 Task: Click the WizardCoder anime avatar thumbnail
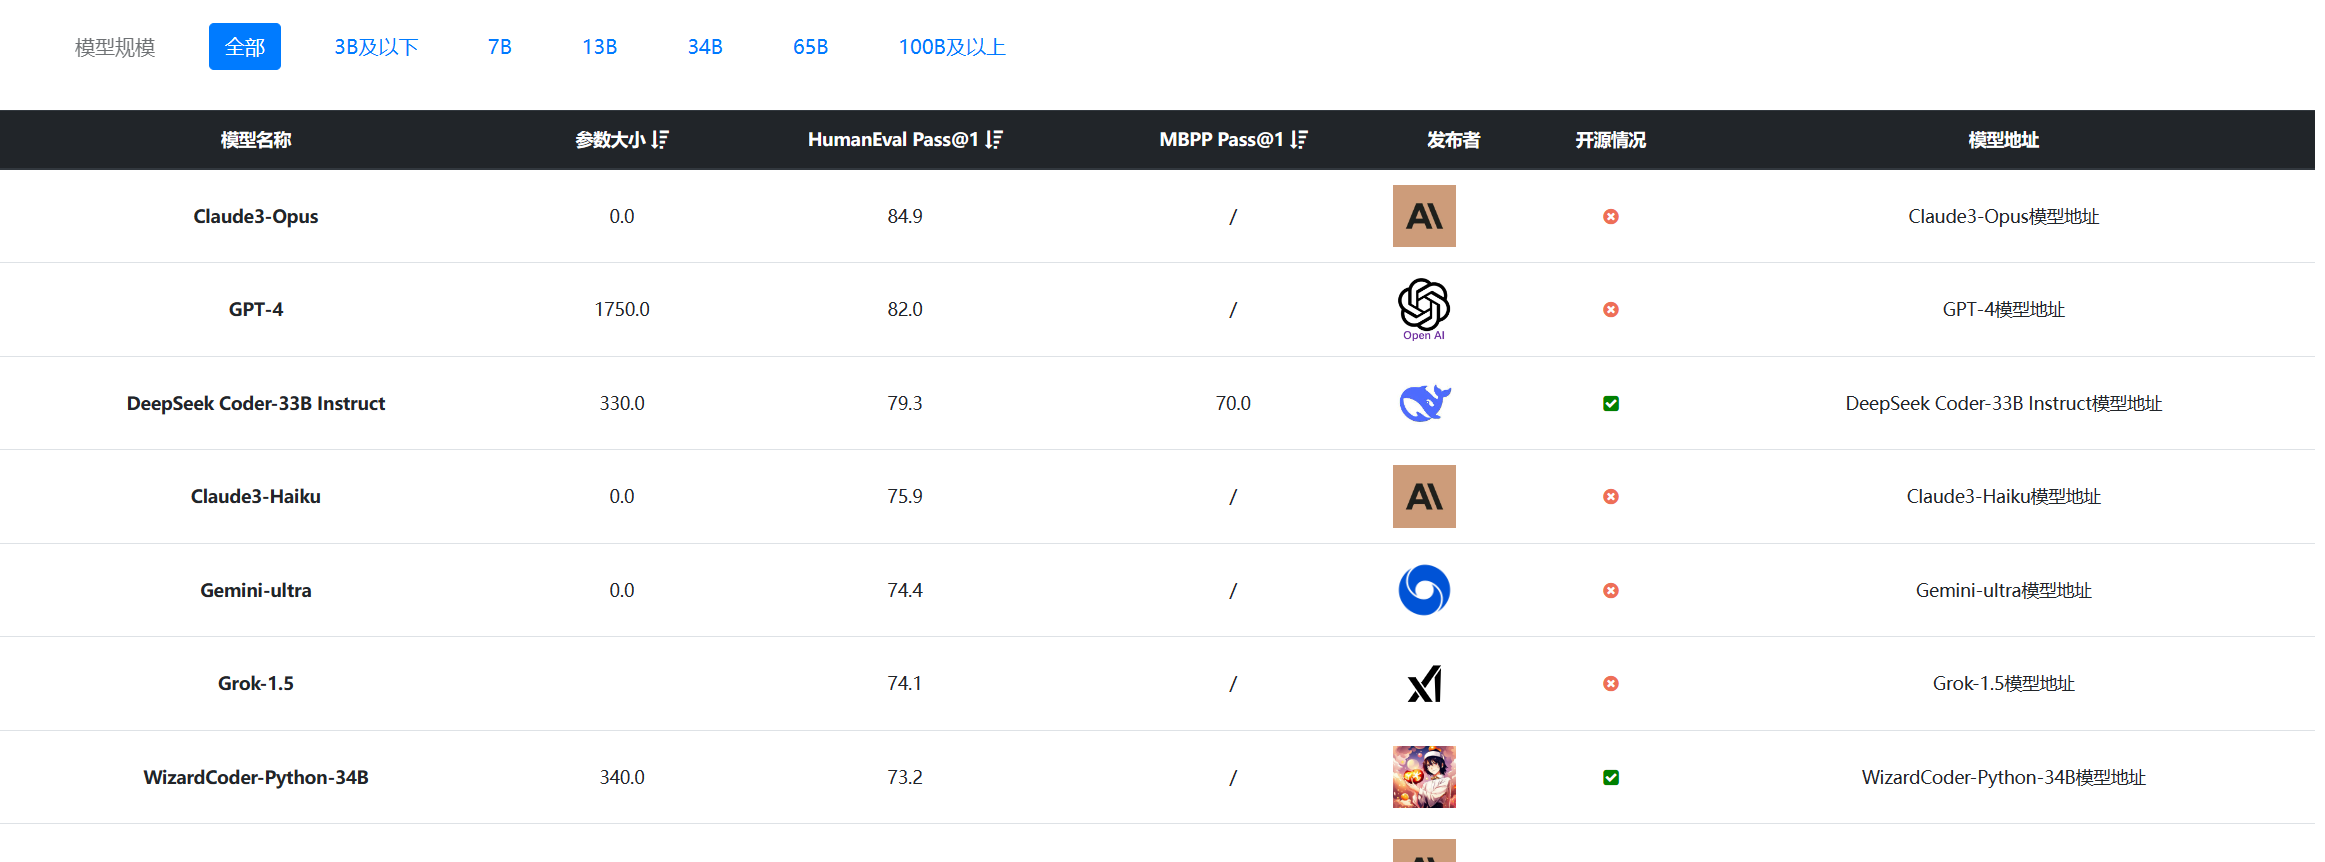[1424, 777]
